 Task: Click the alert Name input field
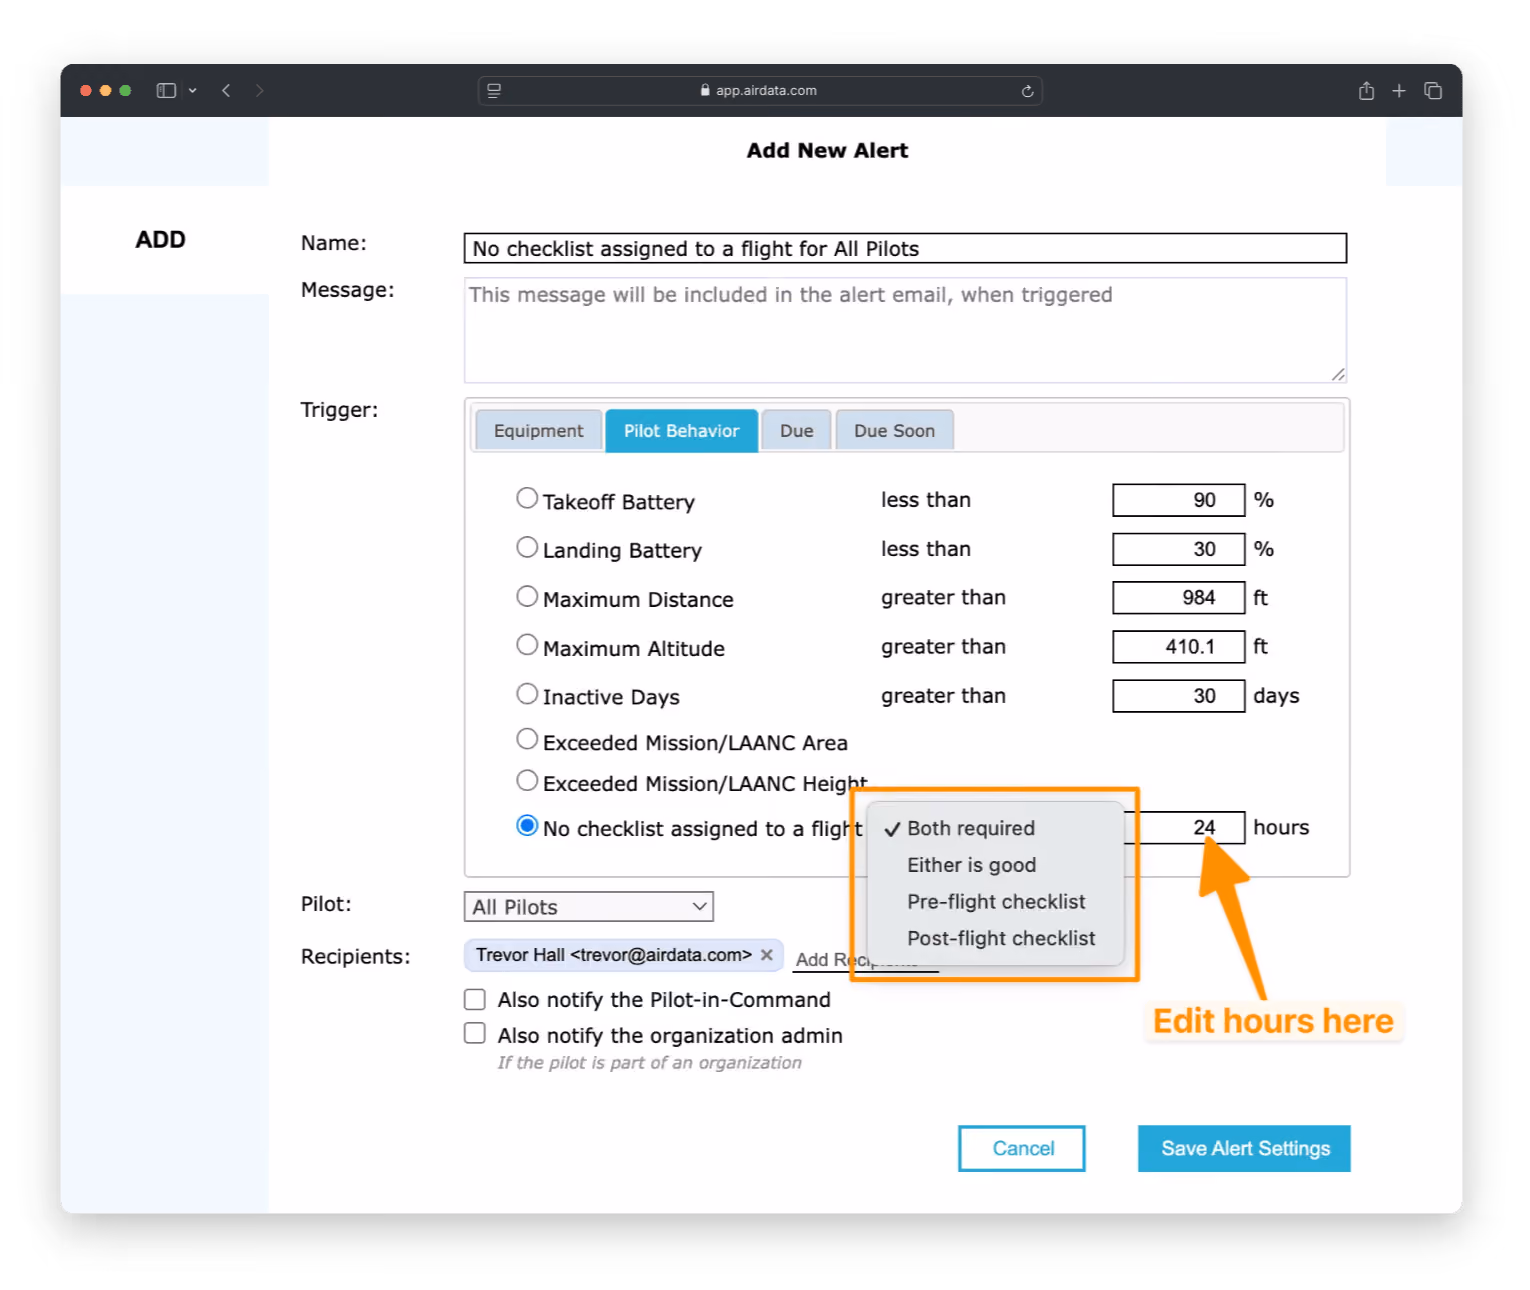905,248
